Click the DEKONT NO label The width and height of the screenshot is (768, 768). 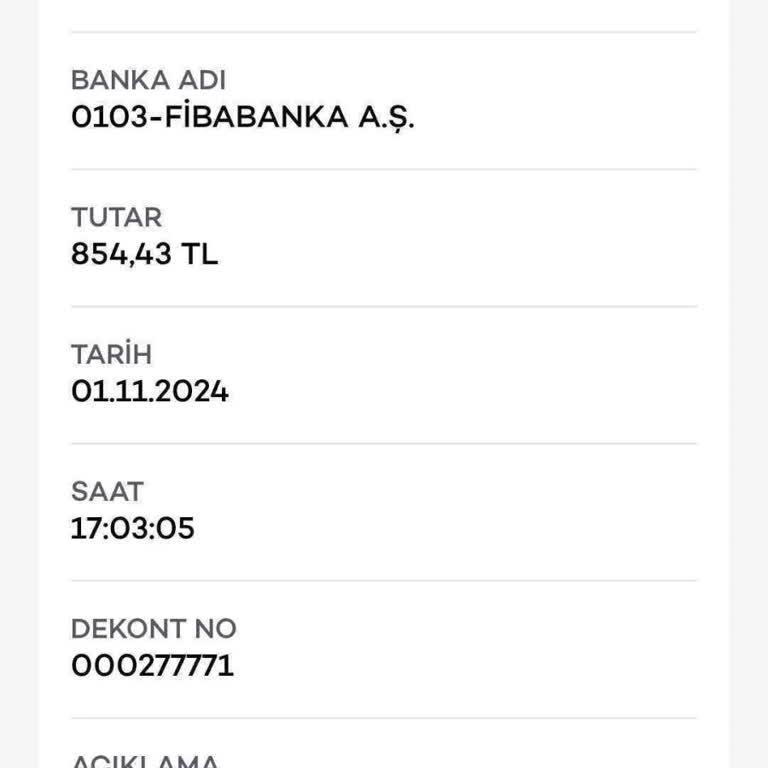tap(154, 628)
